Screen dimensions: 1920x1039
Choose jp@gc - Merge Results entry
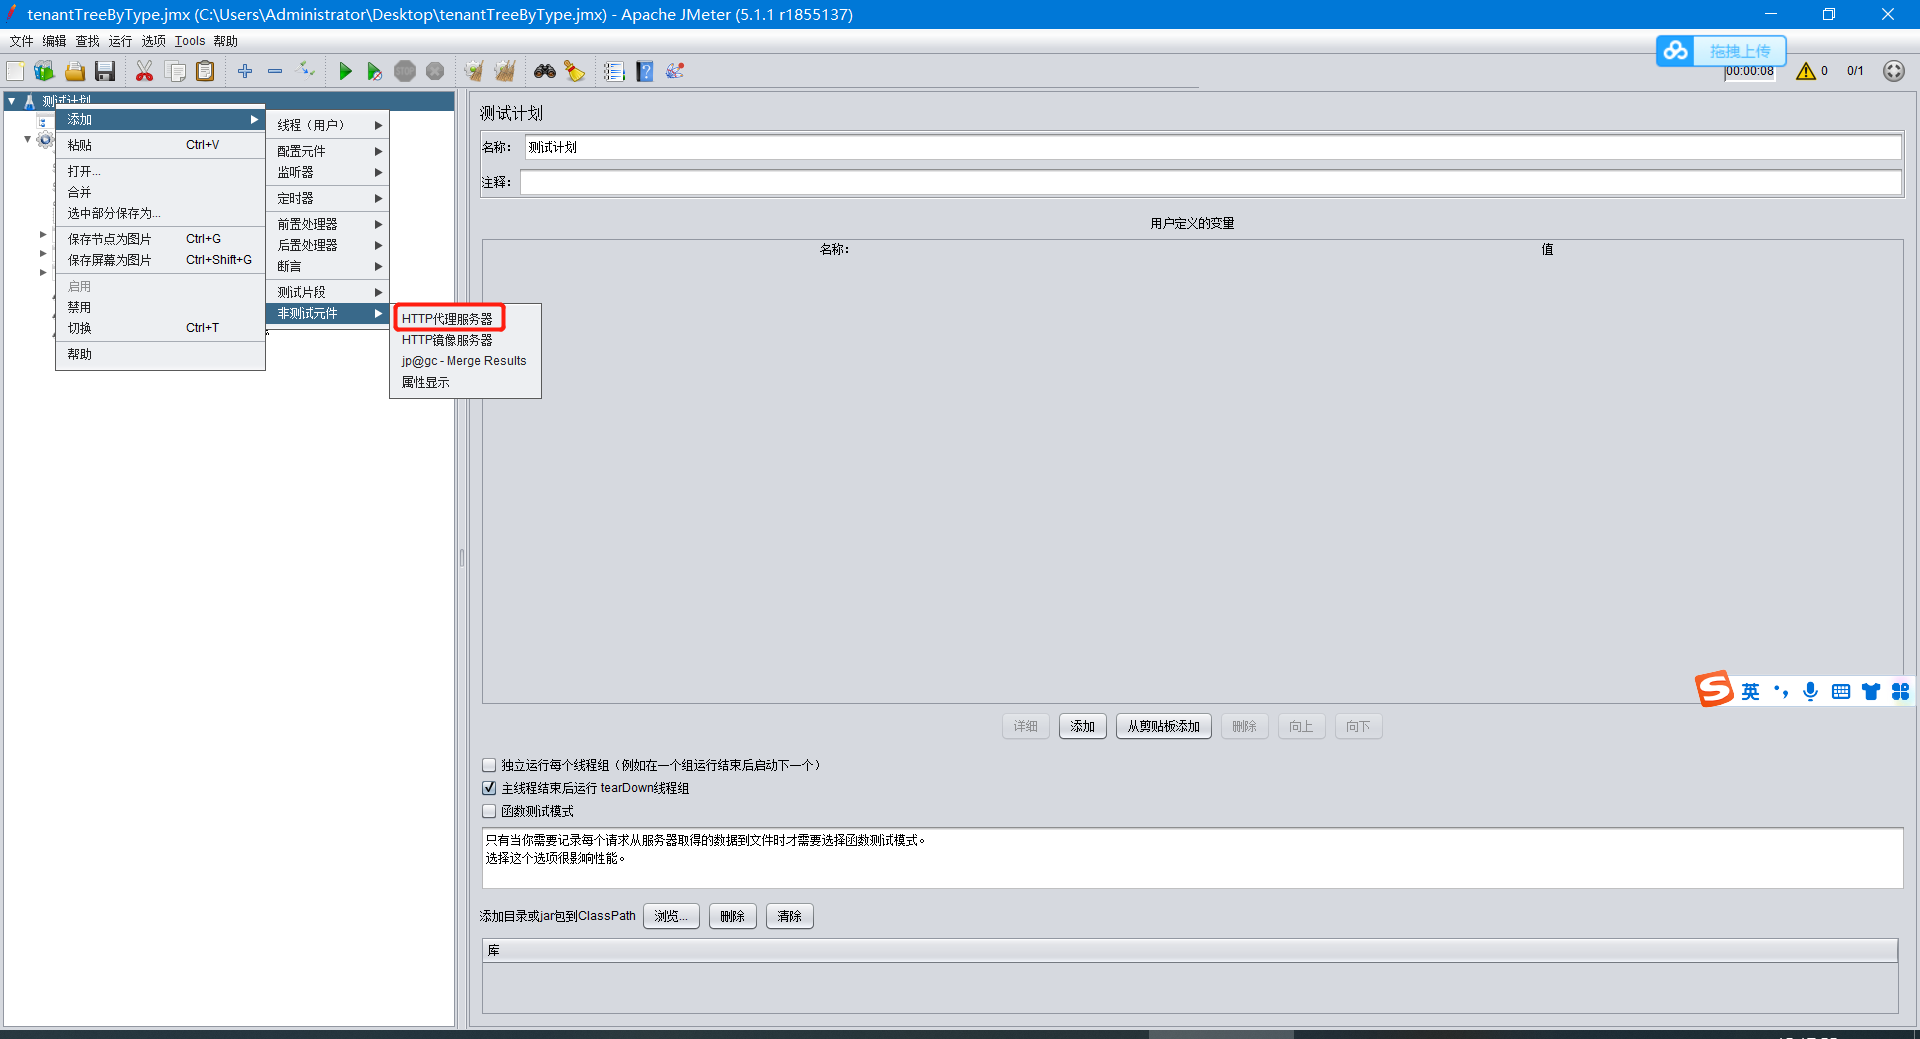(x=466, y=361)
